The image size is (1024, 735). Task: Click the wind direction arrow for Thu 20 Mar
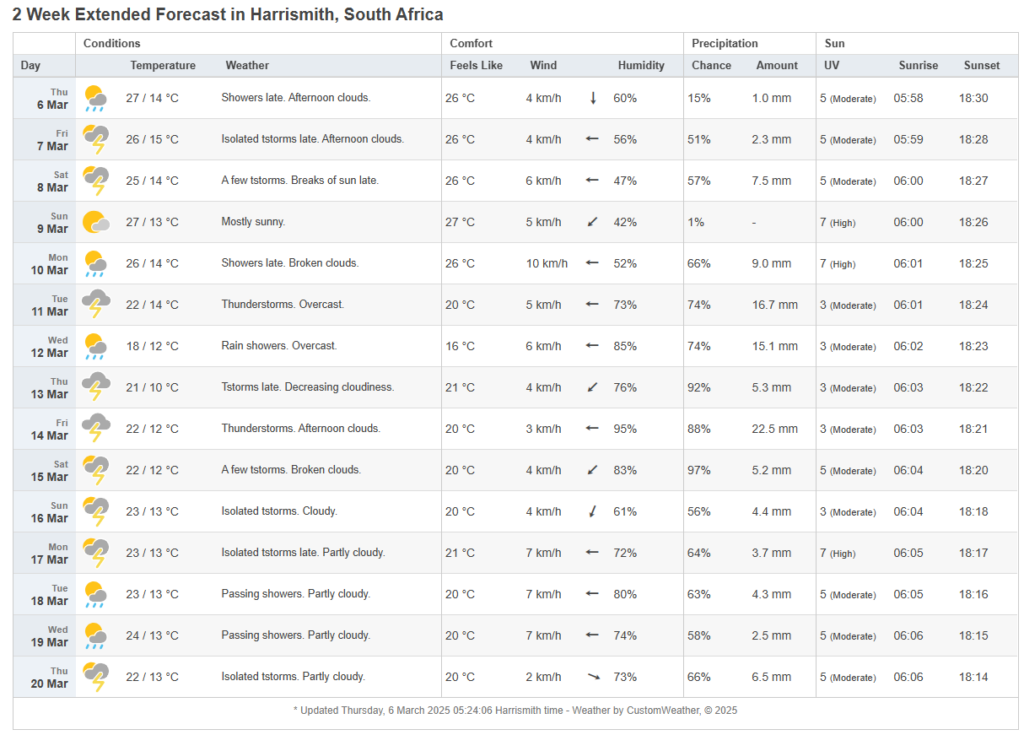(593, 677)
